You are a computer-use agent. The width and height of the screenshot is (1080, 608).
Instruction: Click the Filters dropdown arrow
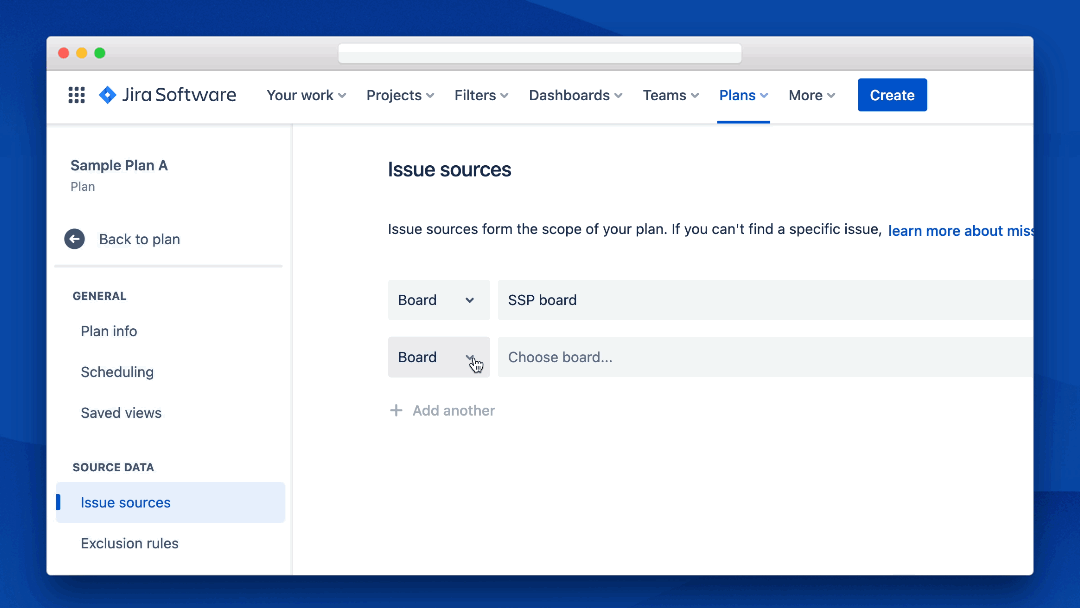(x=505, y=95)
